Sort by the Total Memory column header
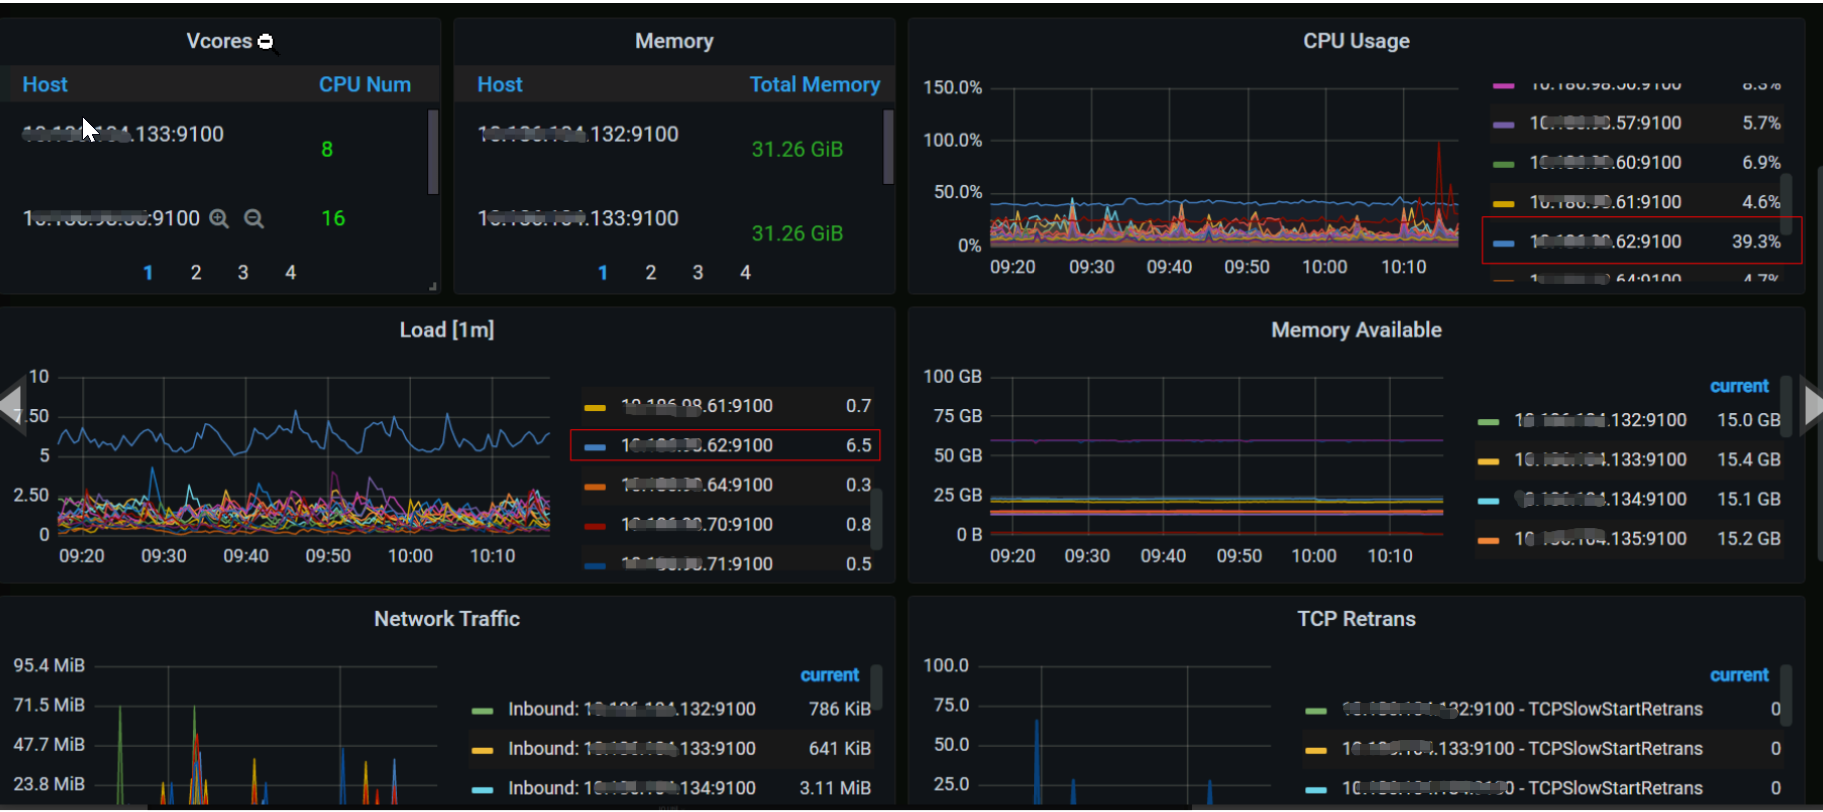This screenshot has width=1823, height=812. (x=814, y=85)
